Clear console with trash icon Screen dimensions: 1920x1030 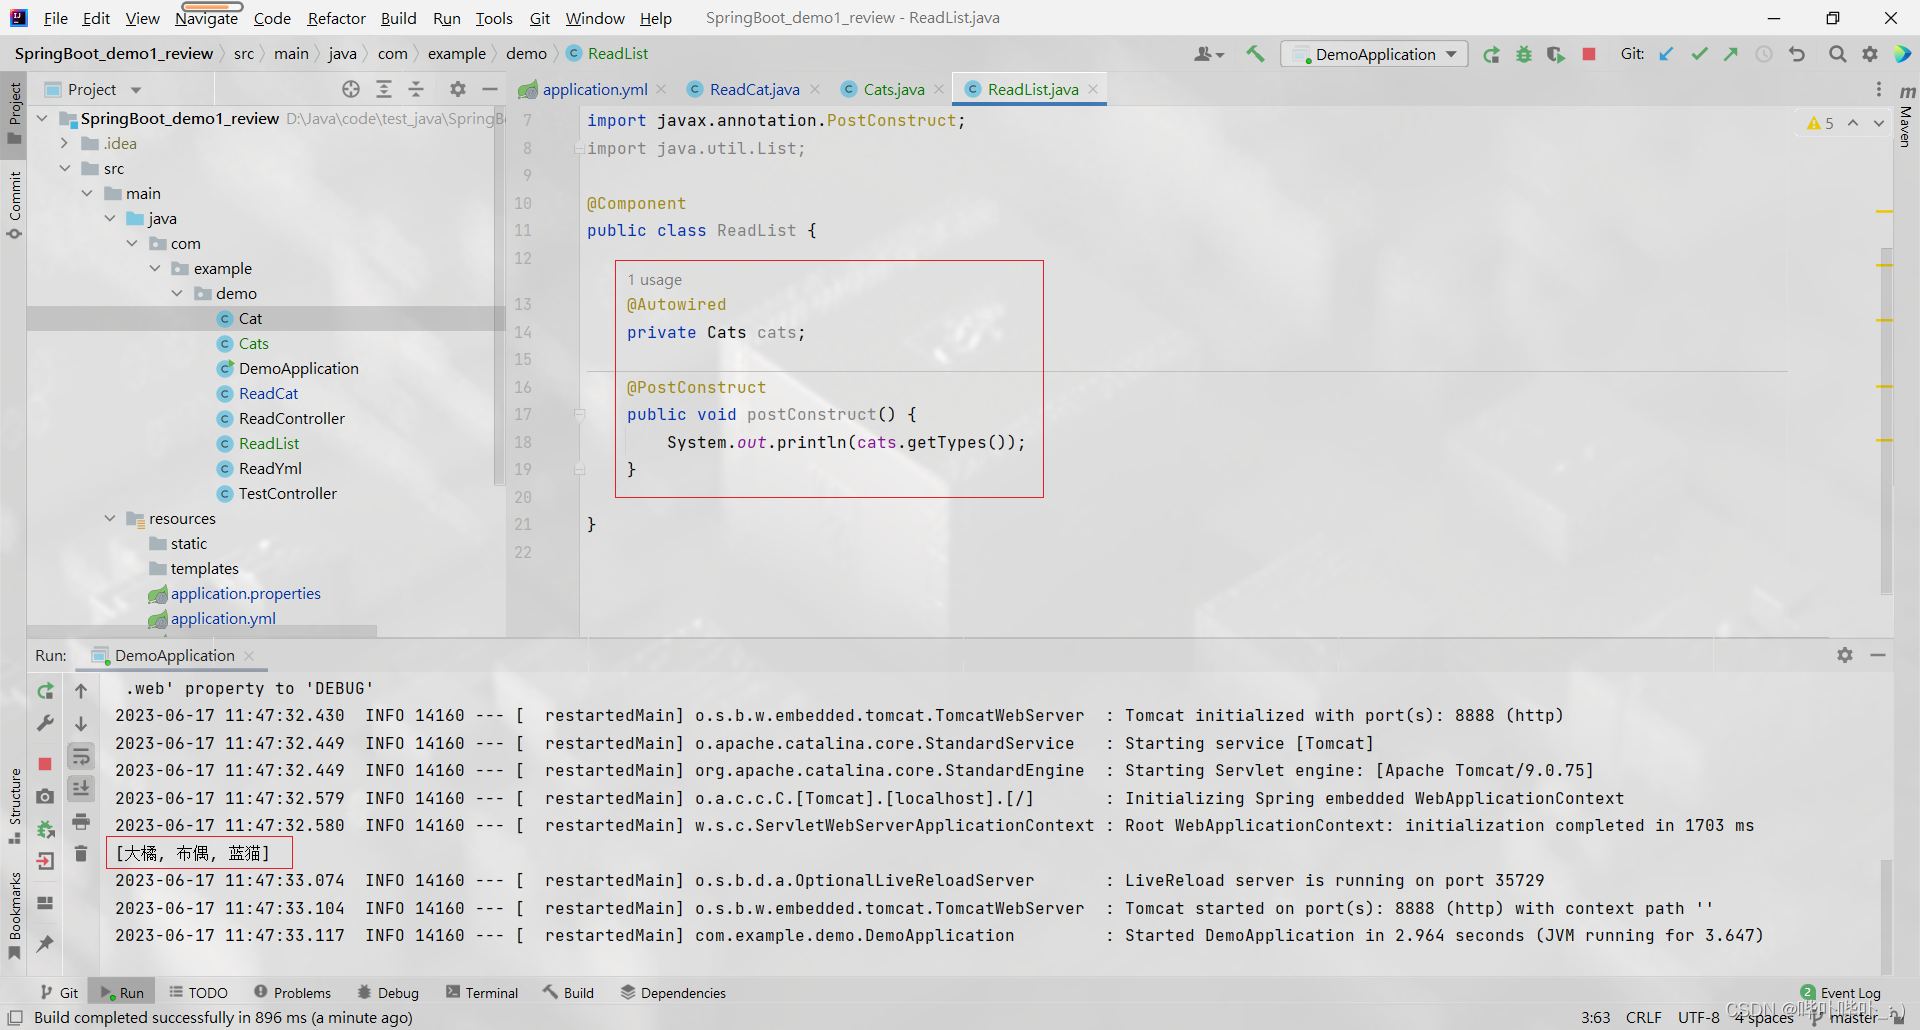click(x=81, y=854)
